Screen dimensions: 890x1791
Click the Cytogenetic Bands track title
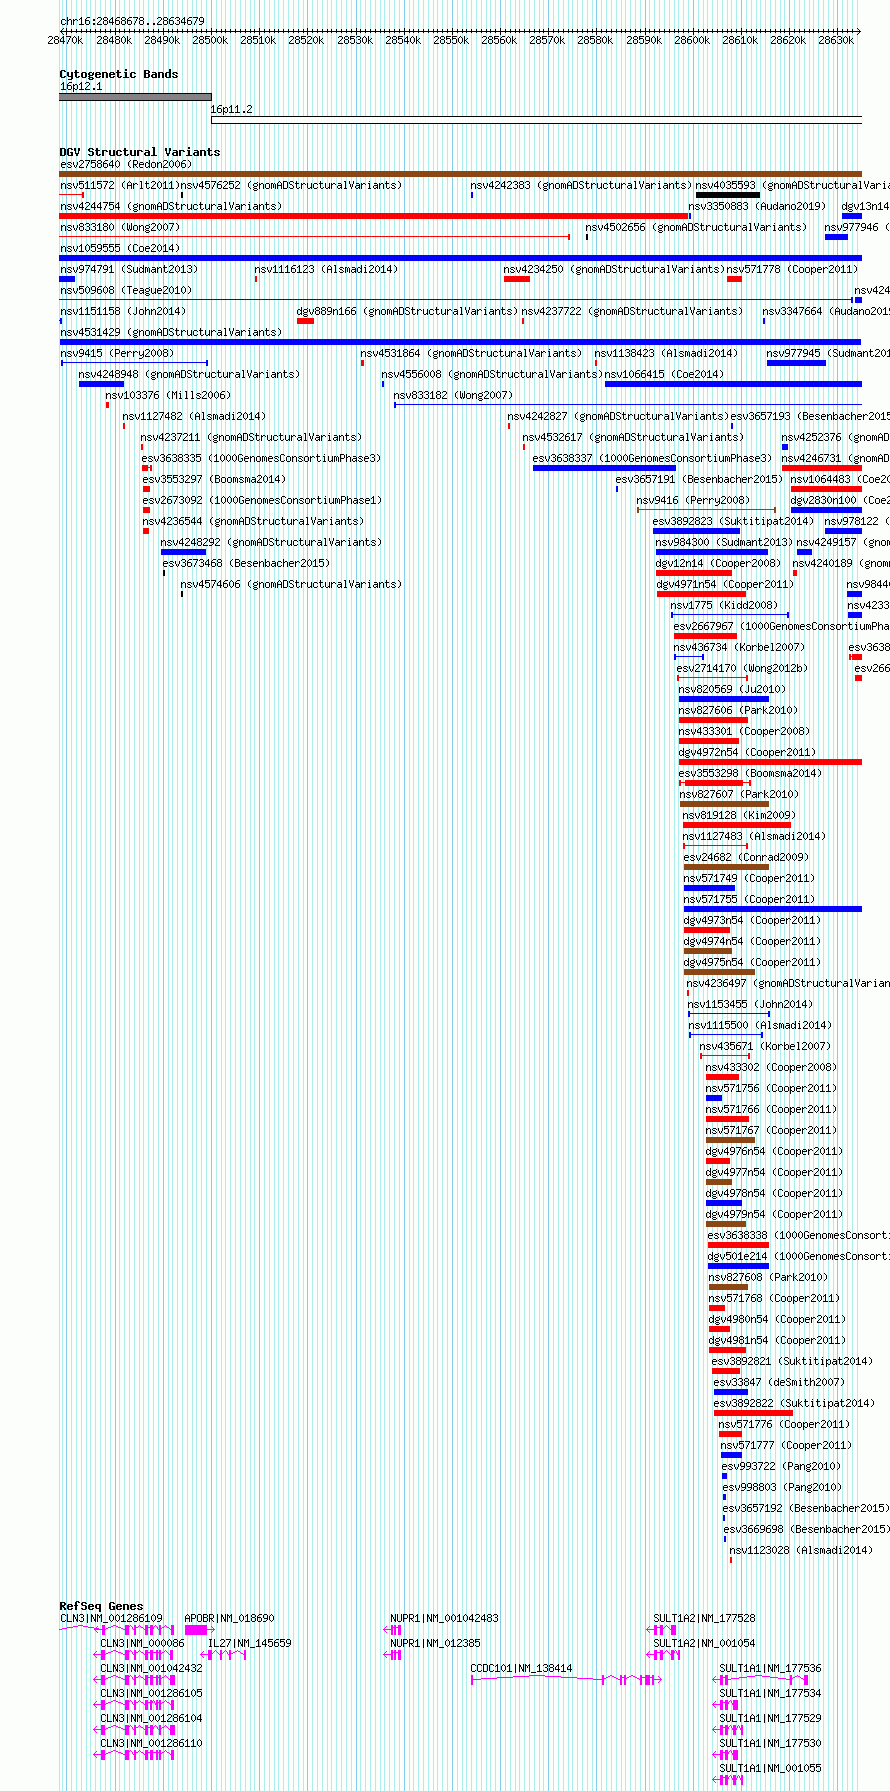click(x=119, y=74)
